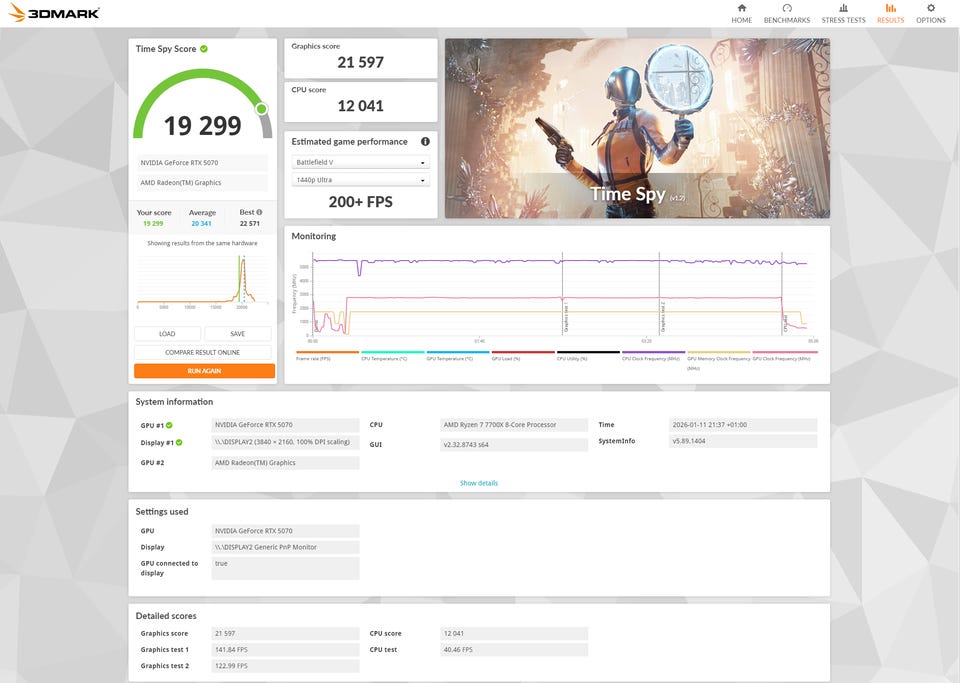Click the info icon next to Best score

coord(259,212)
